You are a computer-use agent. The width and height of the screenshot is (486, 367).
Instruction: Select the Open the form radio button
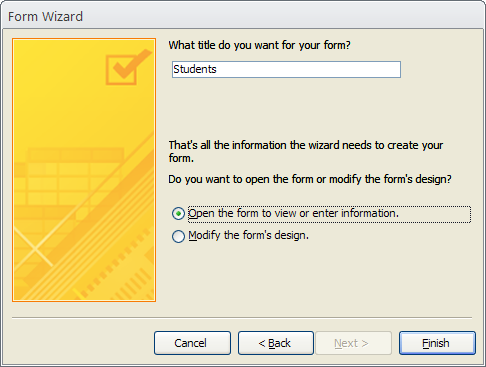(x=178, y=214)
